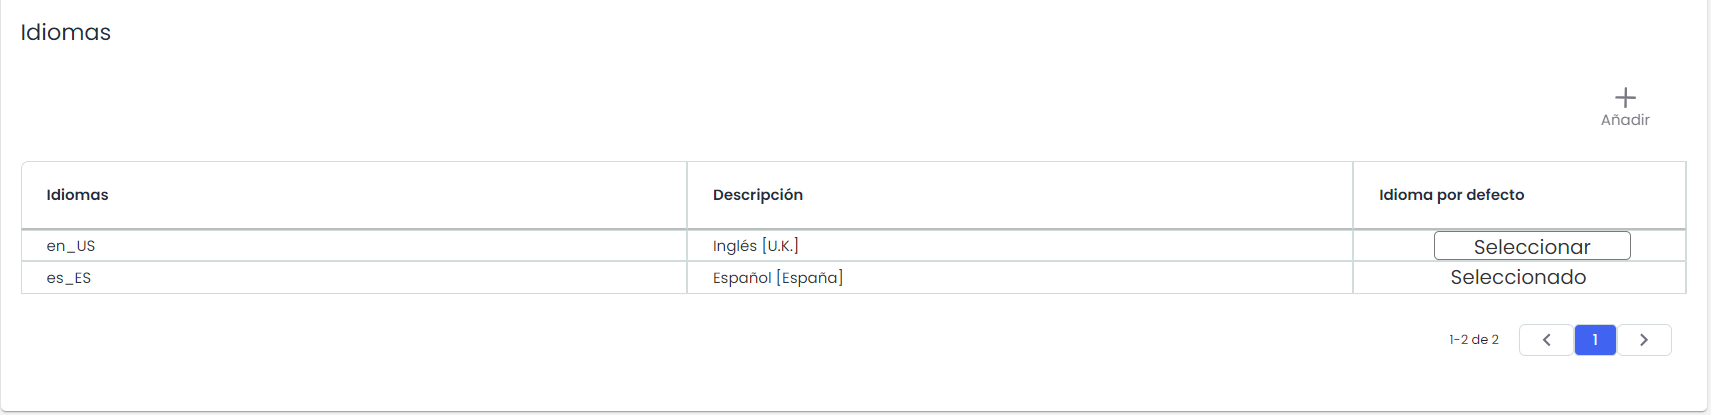Select the es_ES language code cell
Viewport: 1711px width, 415px height.
69,278
